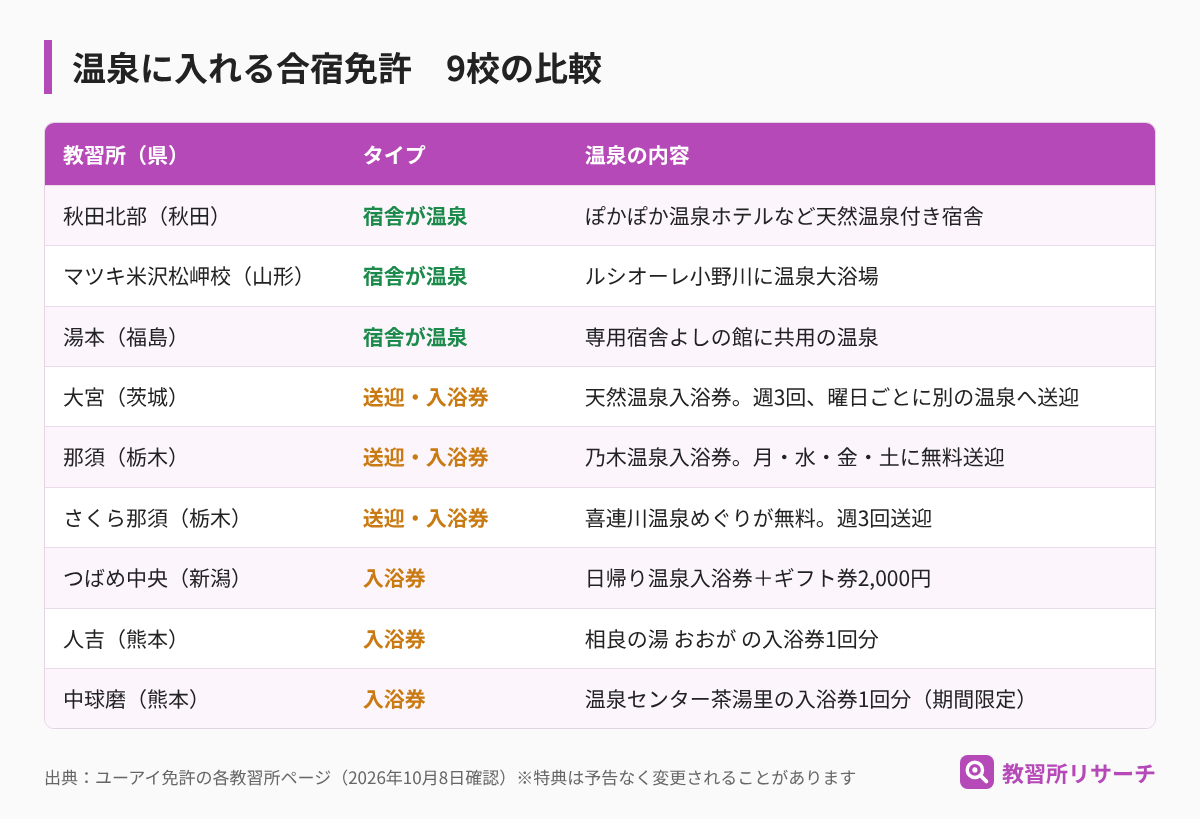Image resolution: width=1200 pixels, height=820 pixels.
Task: Click the タイプ column header
Action: [x=394, y=155]
